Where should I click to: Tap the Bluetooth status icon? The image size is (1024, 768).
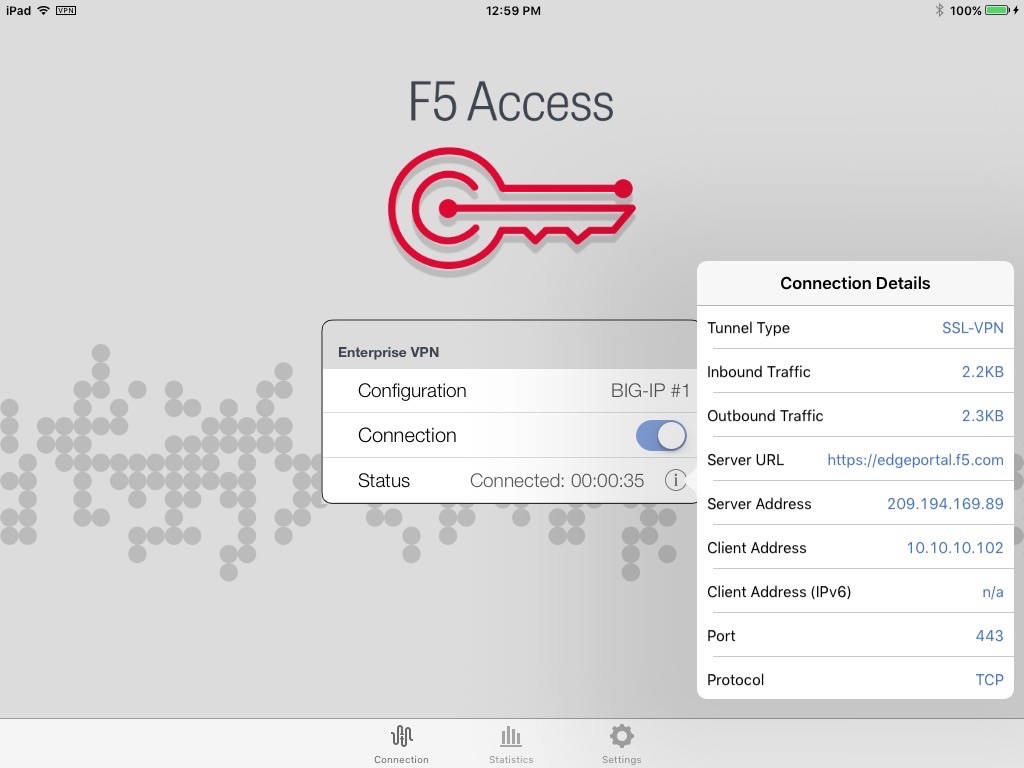[x=939, y=10]
